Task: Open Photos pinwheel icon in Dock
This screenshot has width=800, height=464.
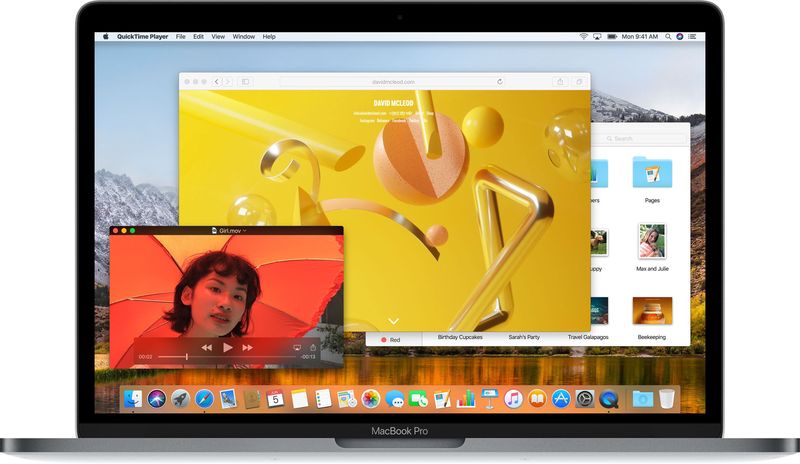Action: pyautogui.click(x=371, y=399)
